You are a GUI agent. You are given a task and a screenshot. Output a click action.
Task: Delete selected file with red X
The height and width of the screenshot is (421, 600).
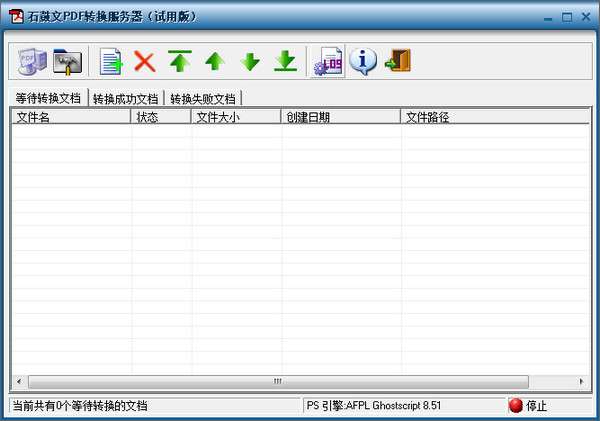(144, 62)
